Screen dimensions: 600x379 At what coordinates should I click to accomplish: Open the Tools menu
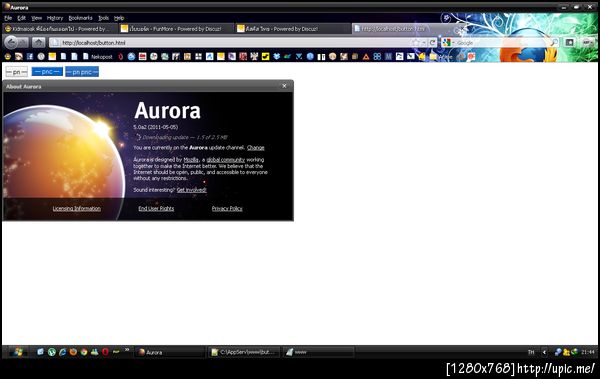pyautogui.click(x=103, y=18)
